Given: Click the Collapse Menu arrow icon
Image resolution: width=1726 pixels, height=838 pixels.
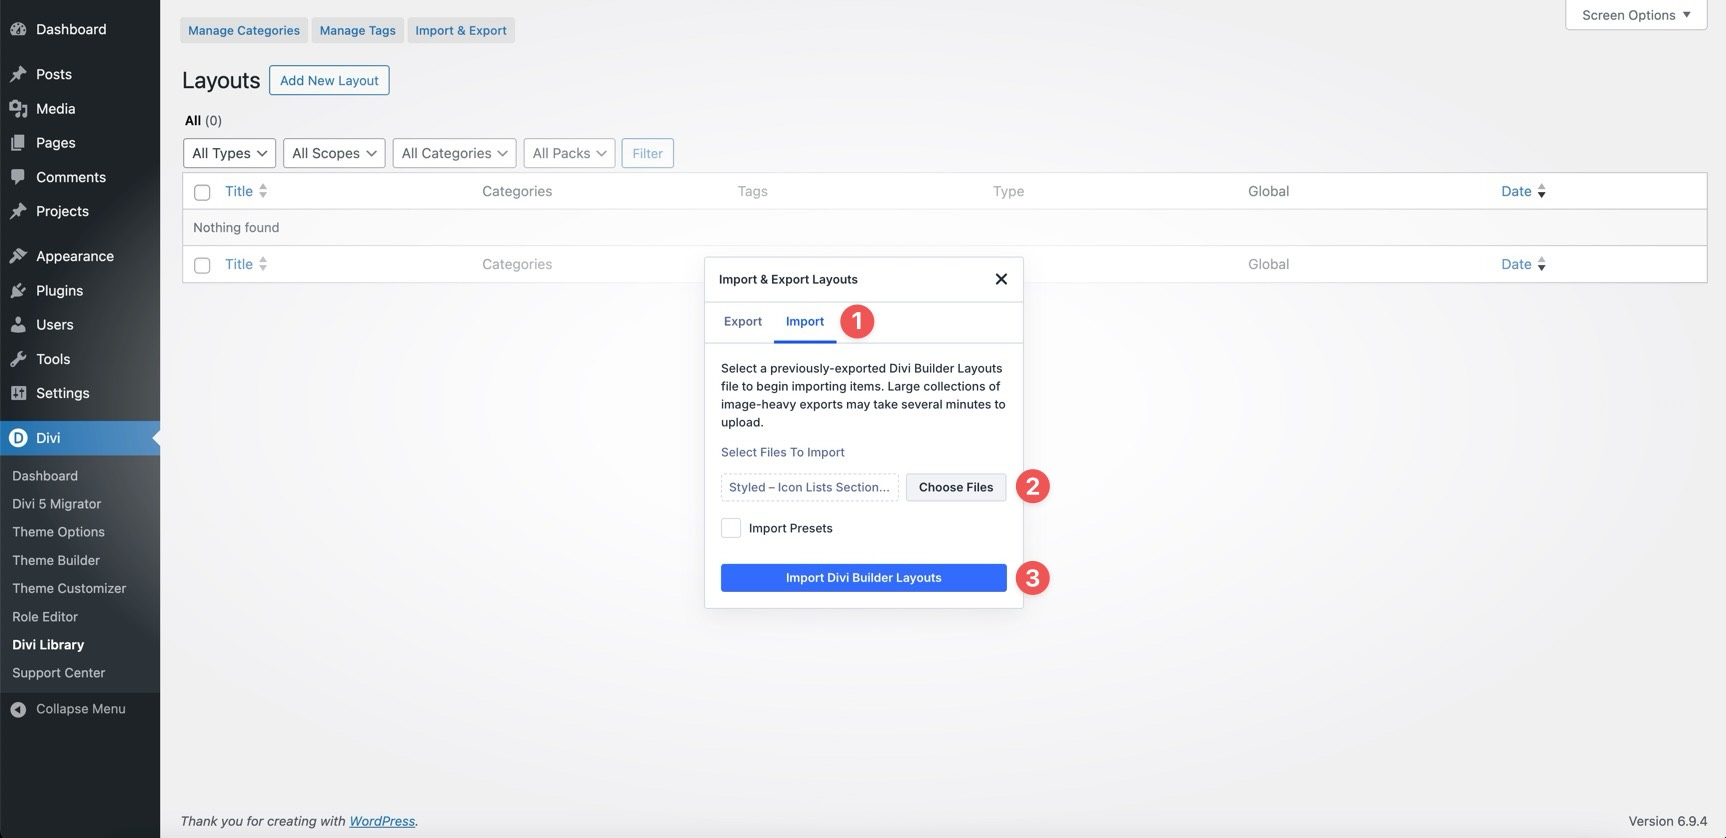Looking at the screenshot, I should 18,709.
